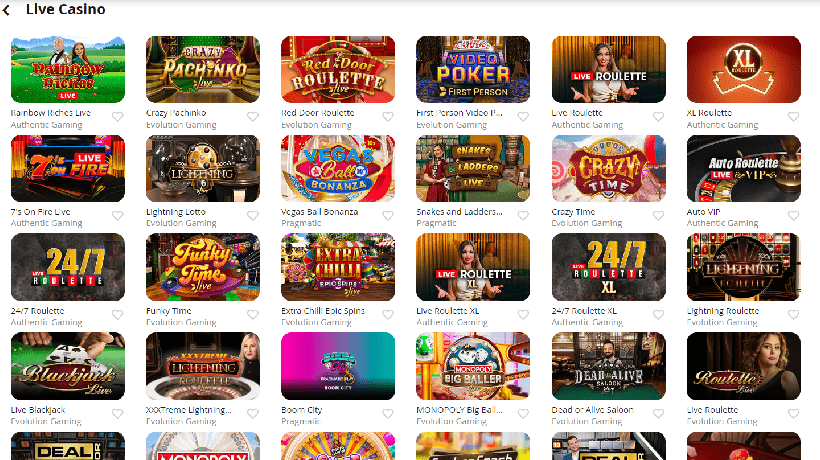Open First Person Video Poker thumbnail
This screenshot has height=460, width=820.
coord(473,69)
